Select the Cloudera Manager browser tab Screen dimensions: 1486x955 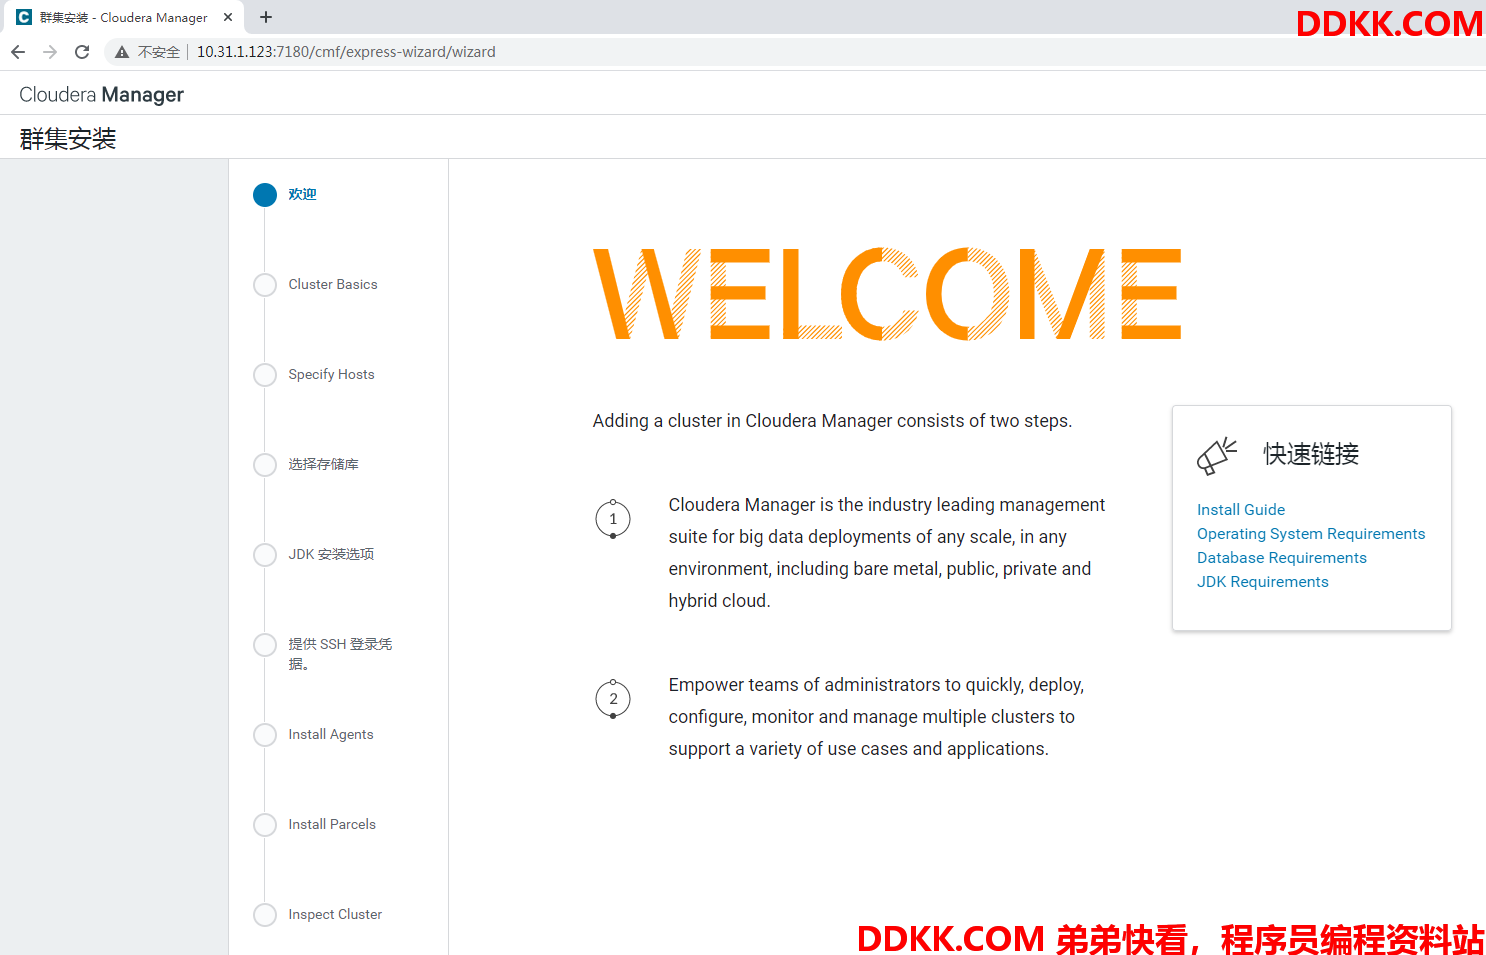(123, 17)
